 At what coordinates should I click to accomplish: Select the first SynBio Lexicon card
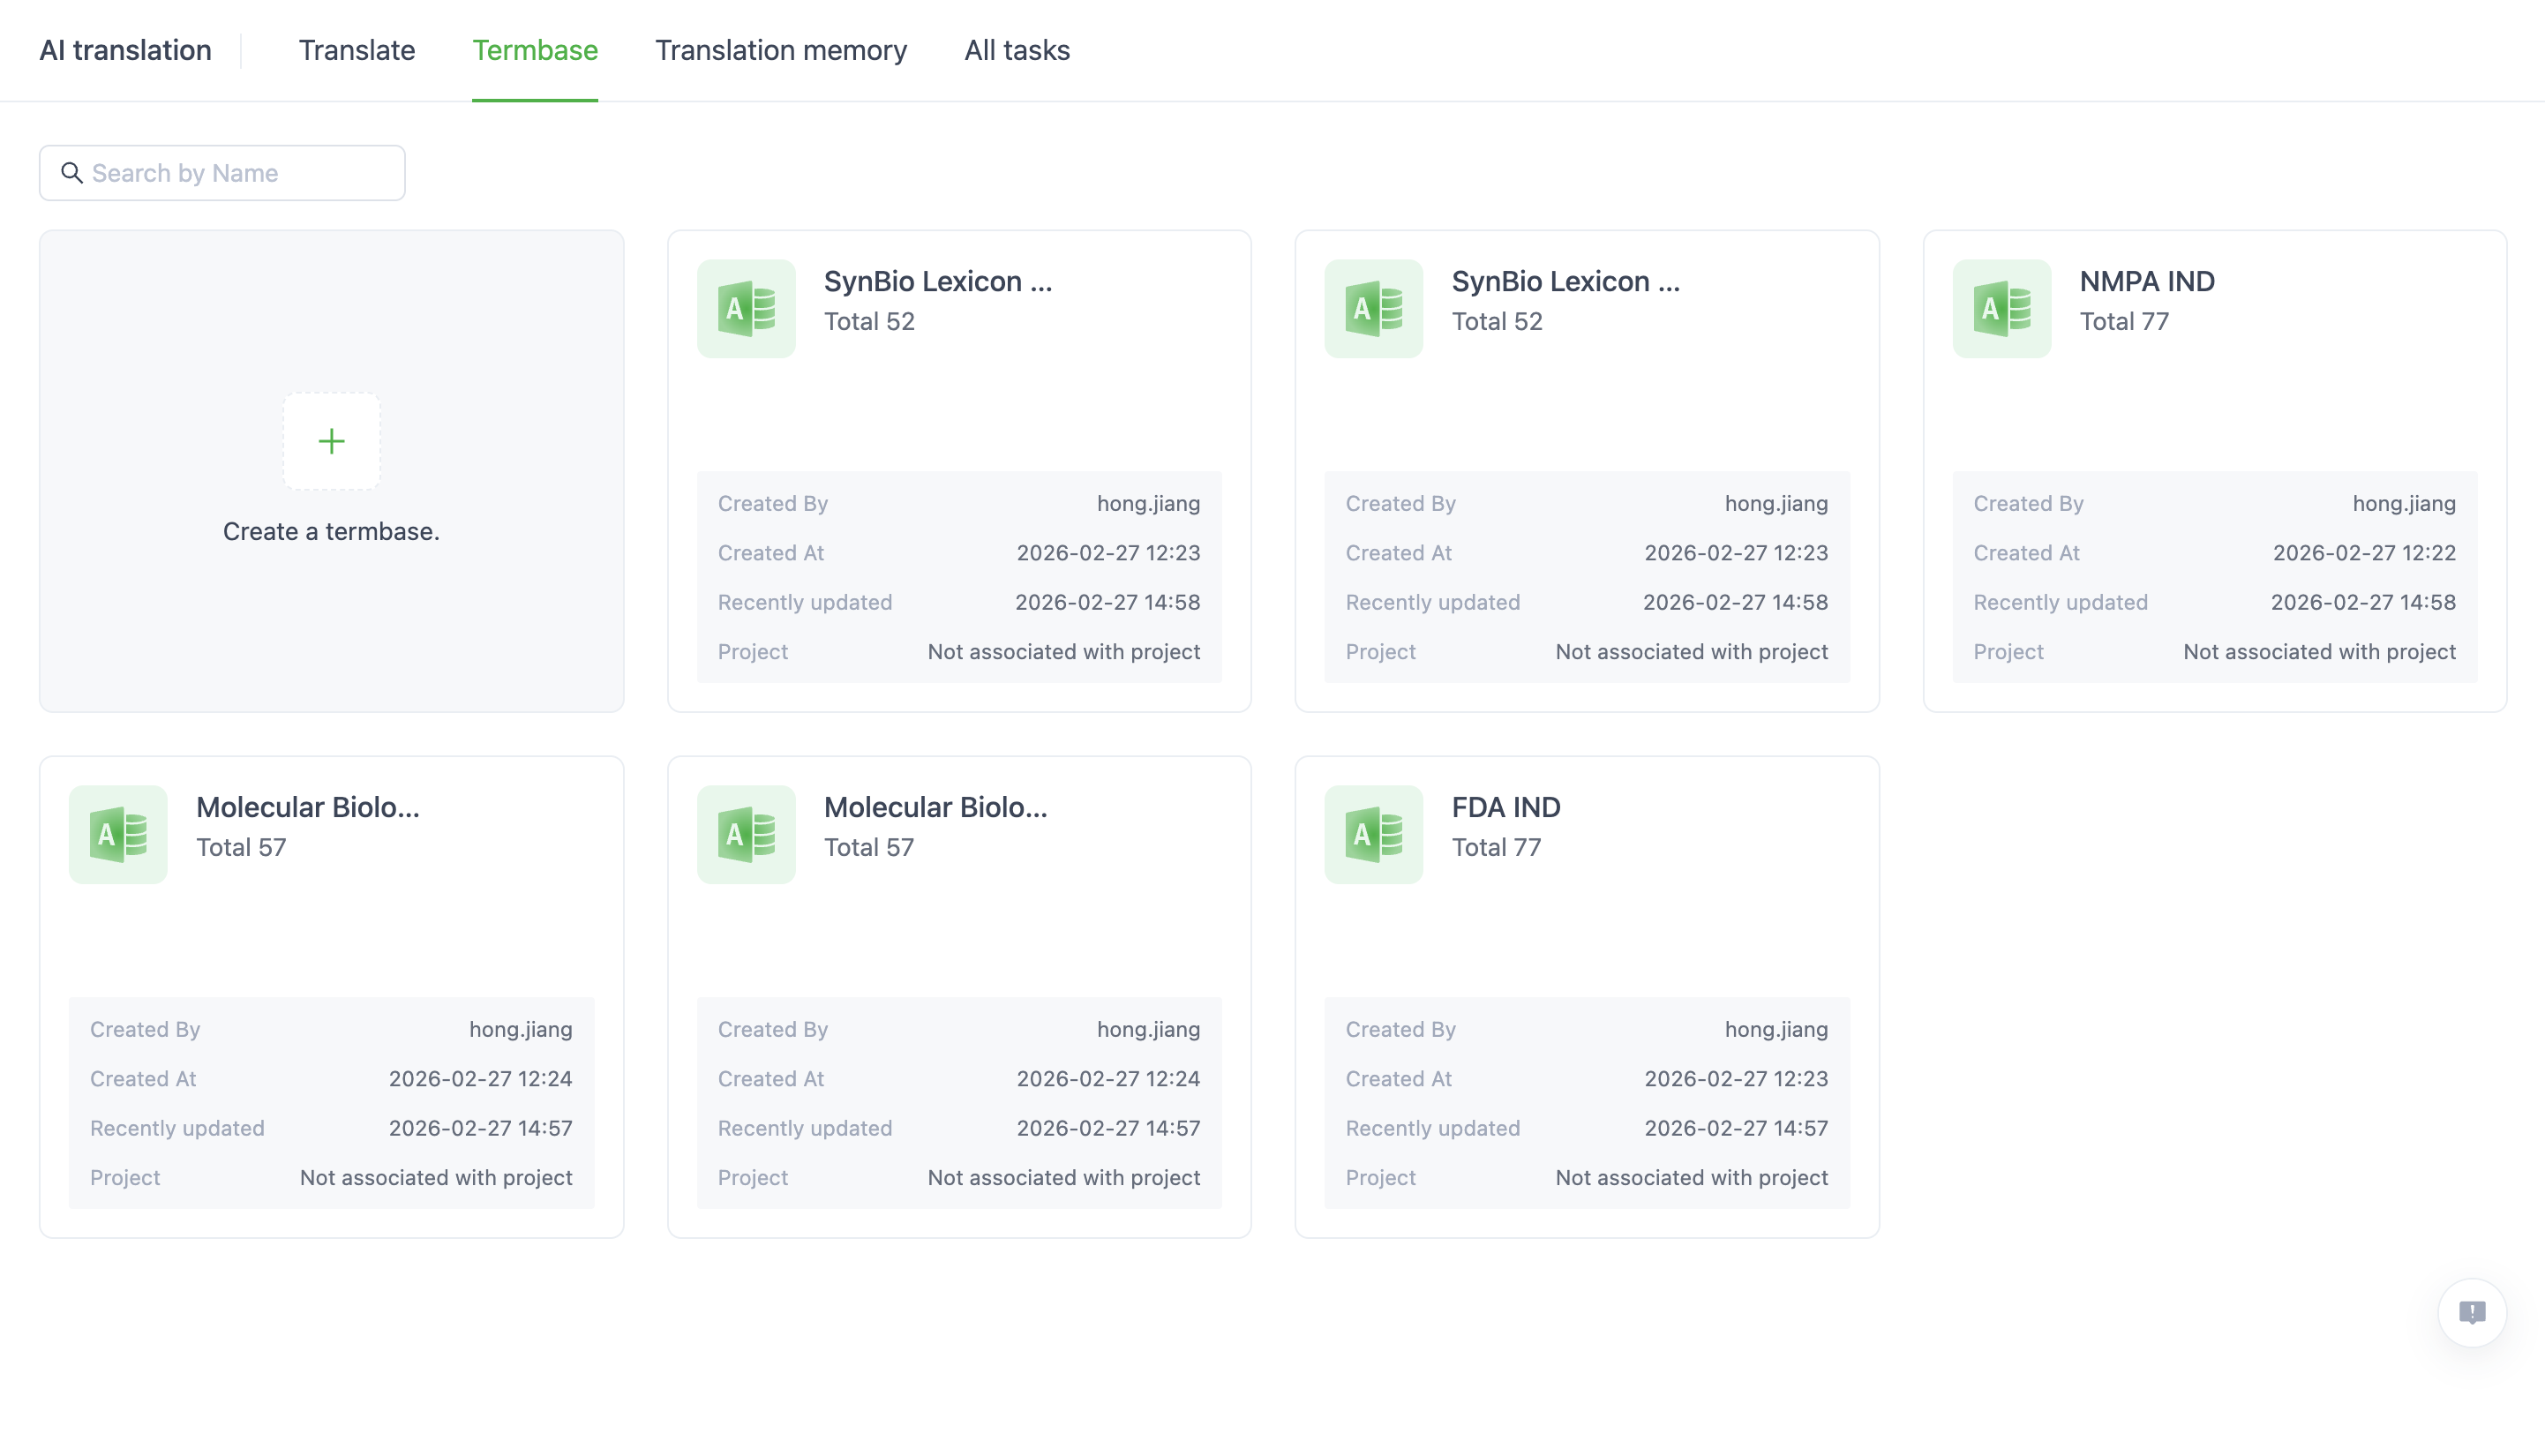click(x=958, y=470)
